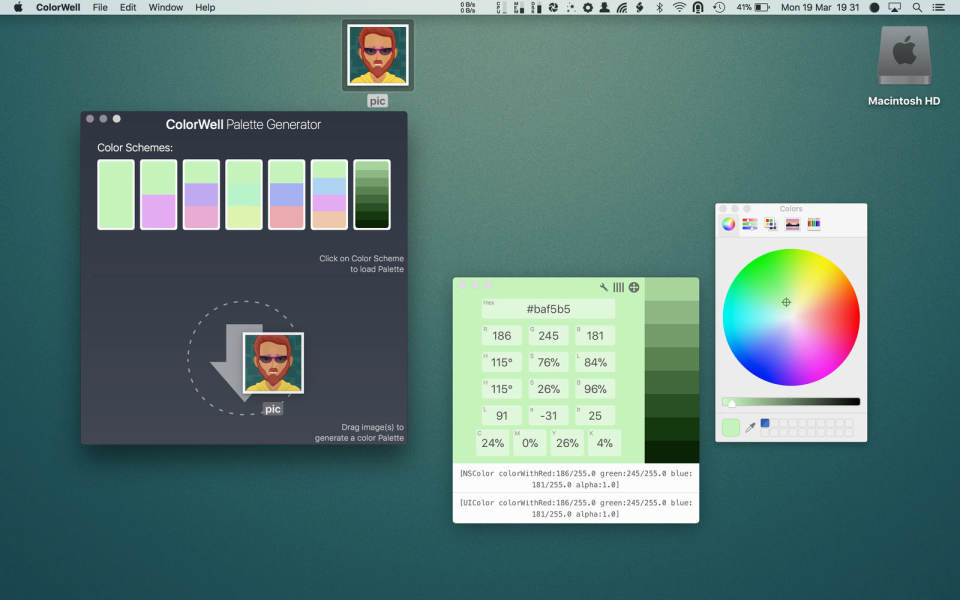Click the four vertical bars palette icon
This screenshot has width=960, height=600.
pos(618,287)
